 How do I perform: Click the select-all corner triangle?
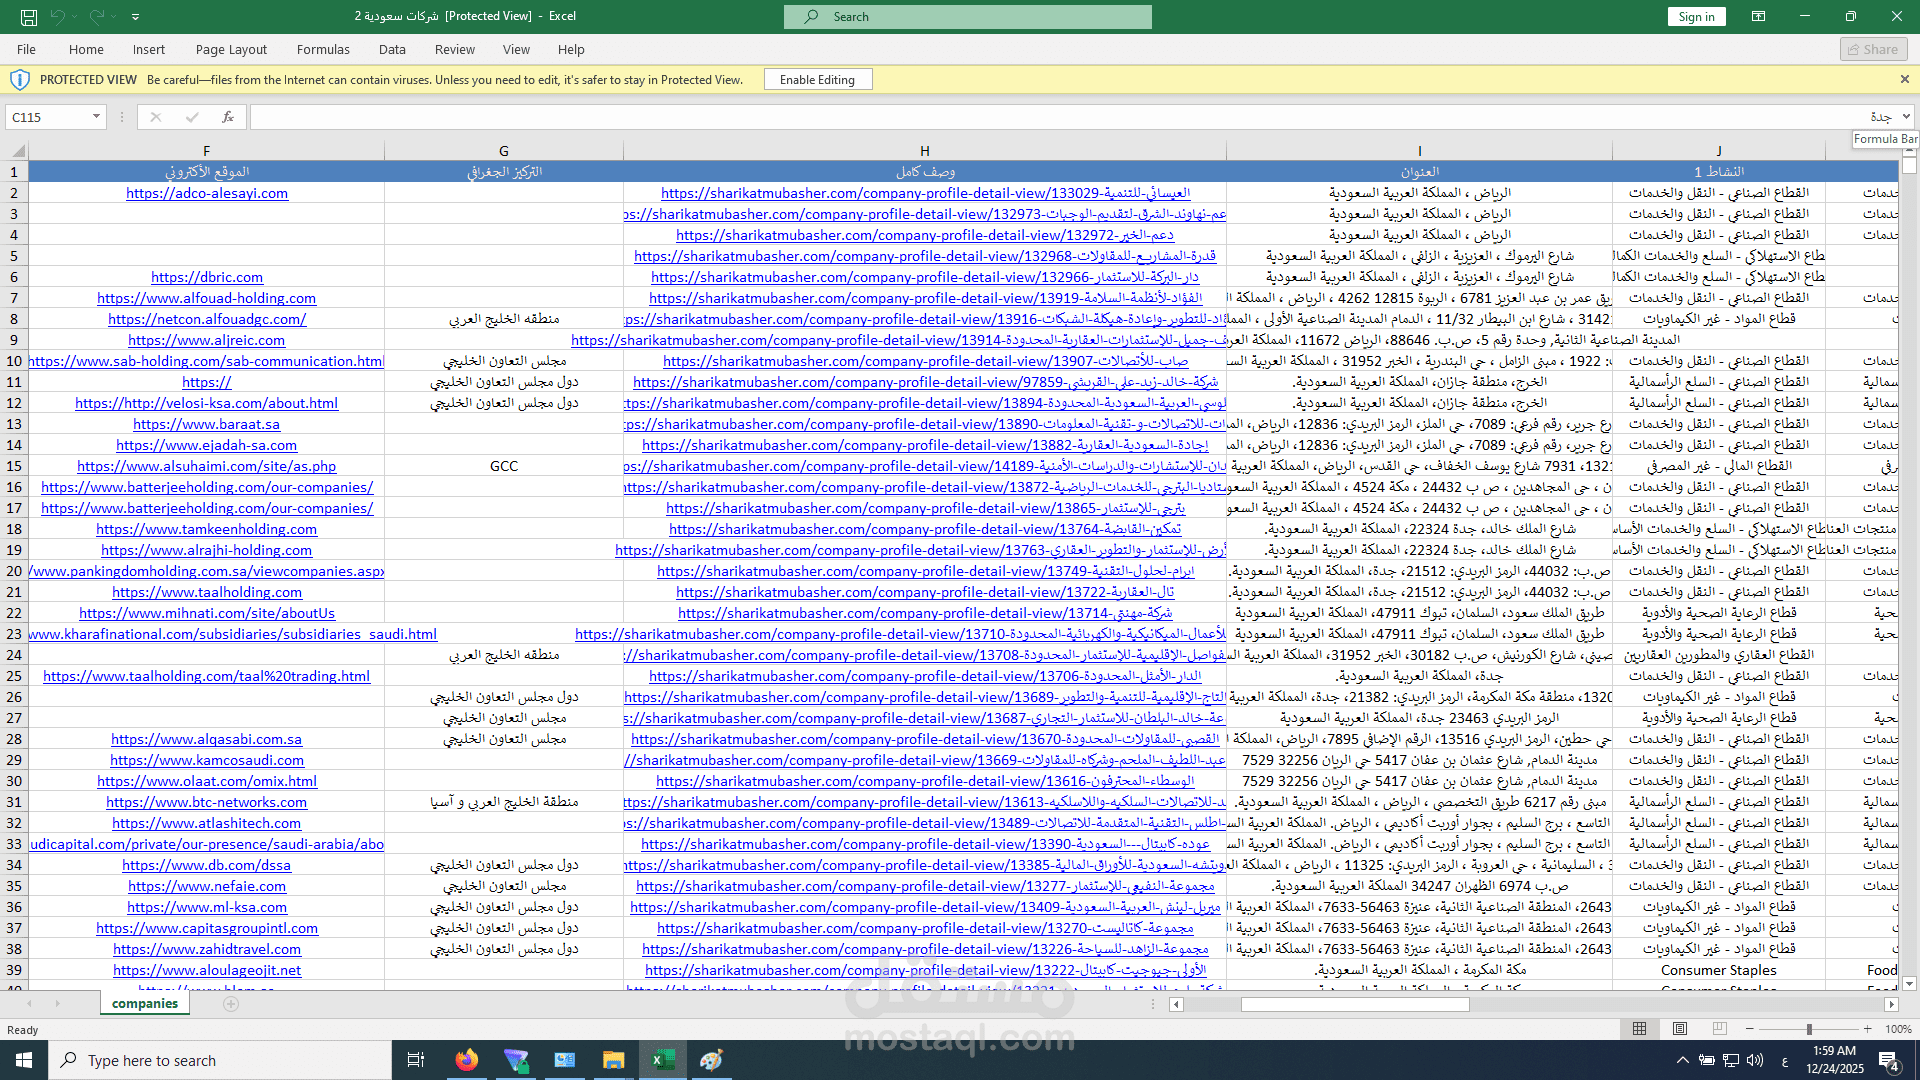17,151
